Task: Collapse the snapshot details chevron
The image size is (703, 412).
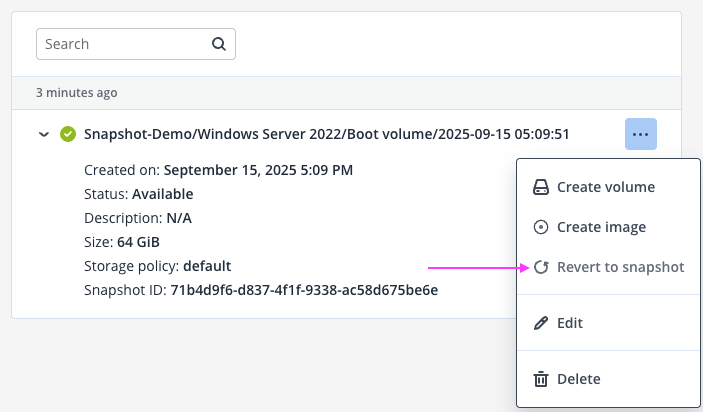Action: coord(44,134)
